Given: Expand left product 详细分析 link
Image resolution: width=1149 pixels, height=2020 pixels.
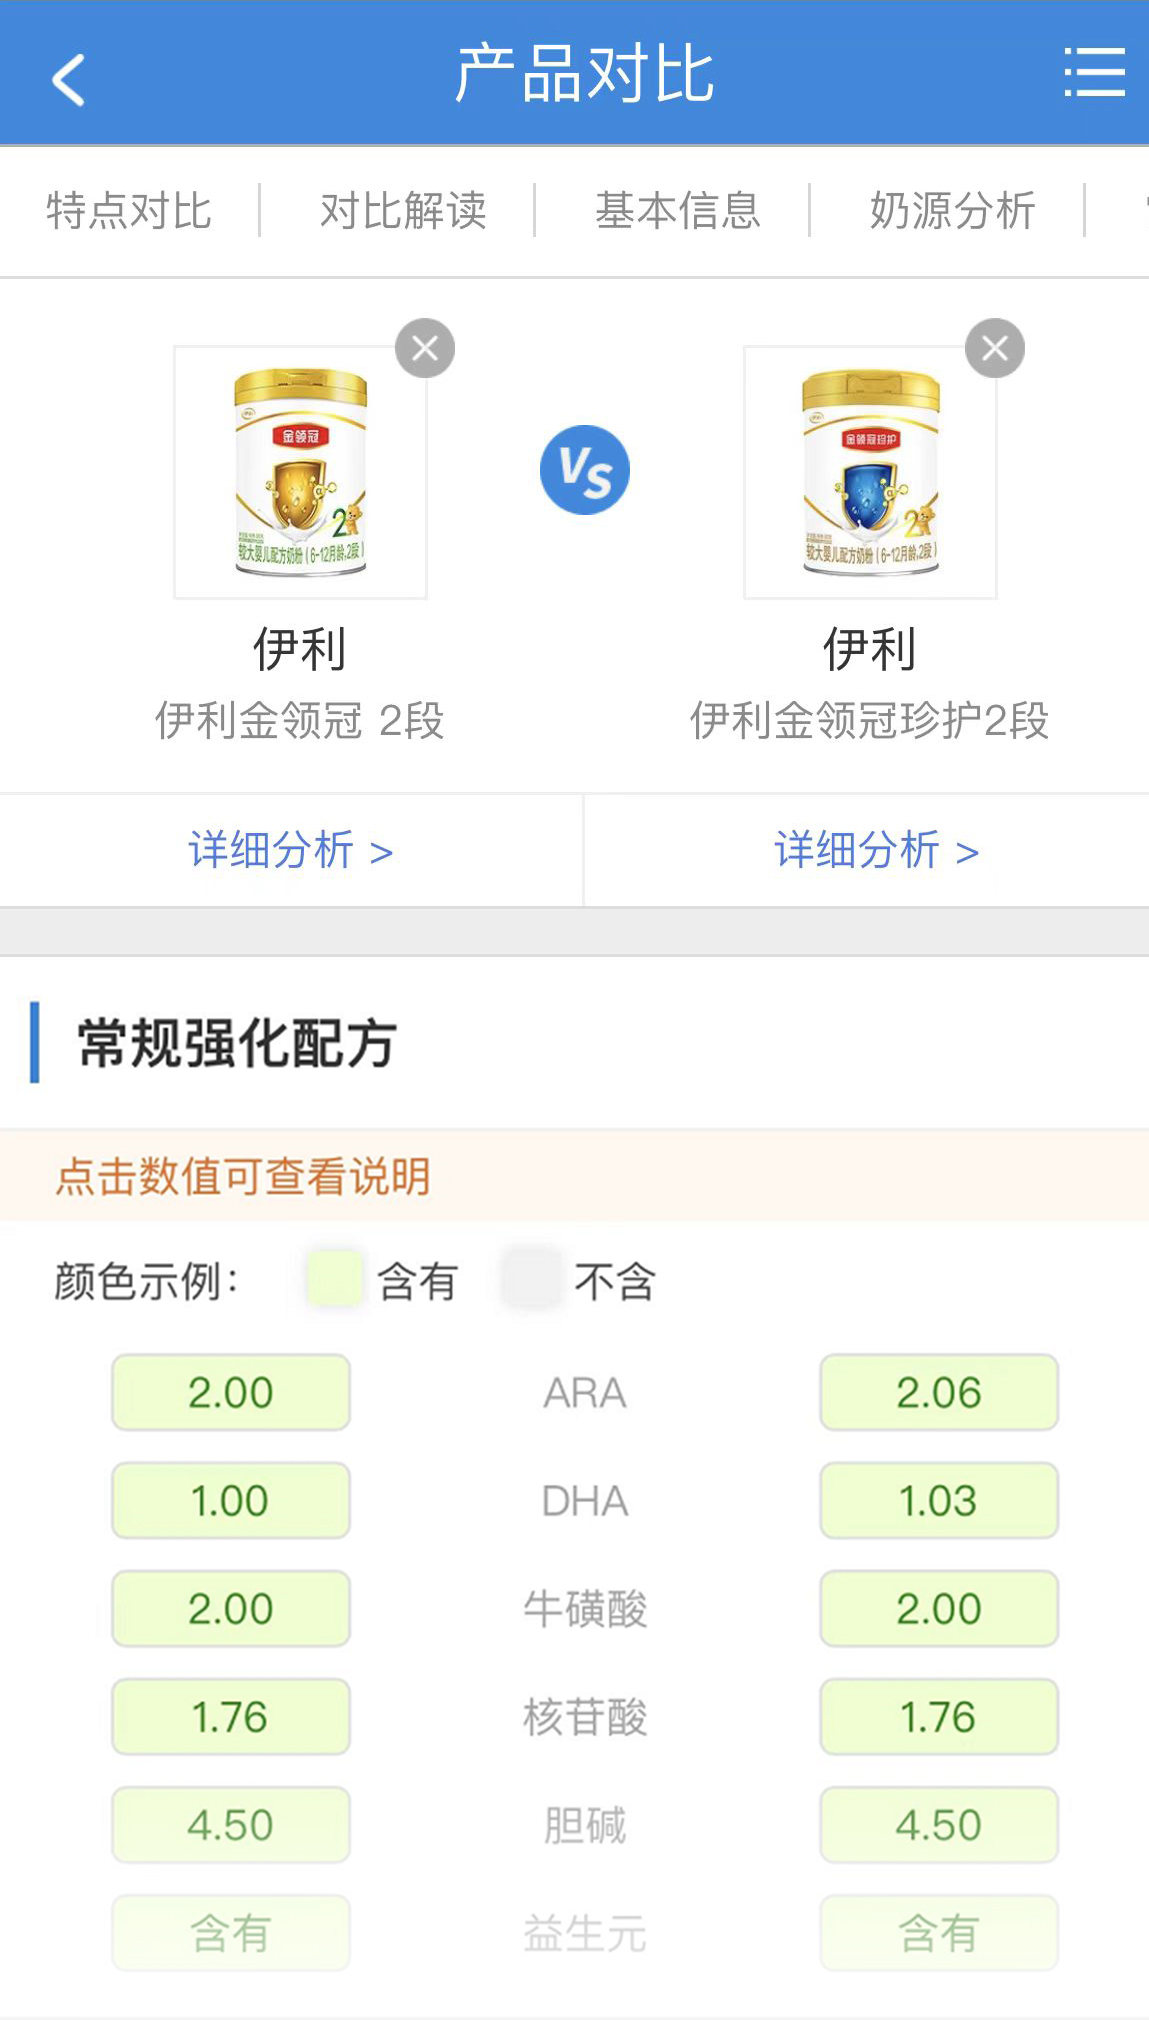Looking at the screenshot, I should 290,851.
